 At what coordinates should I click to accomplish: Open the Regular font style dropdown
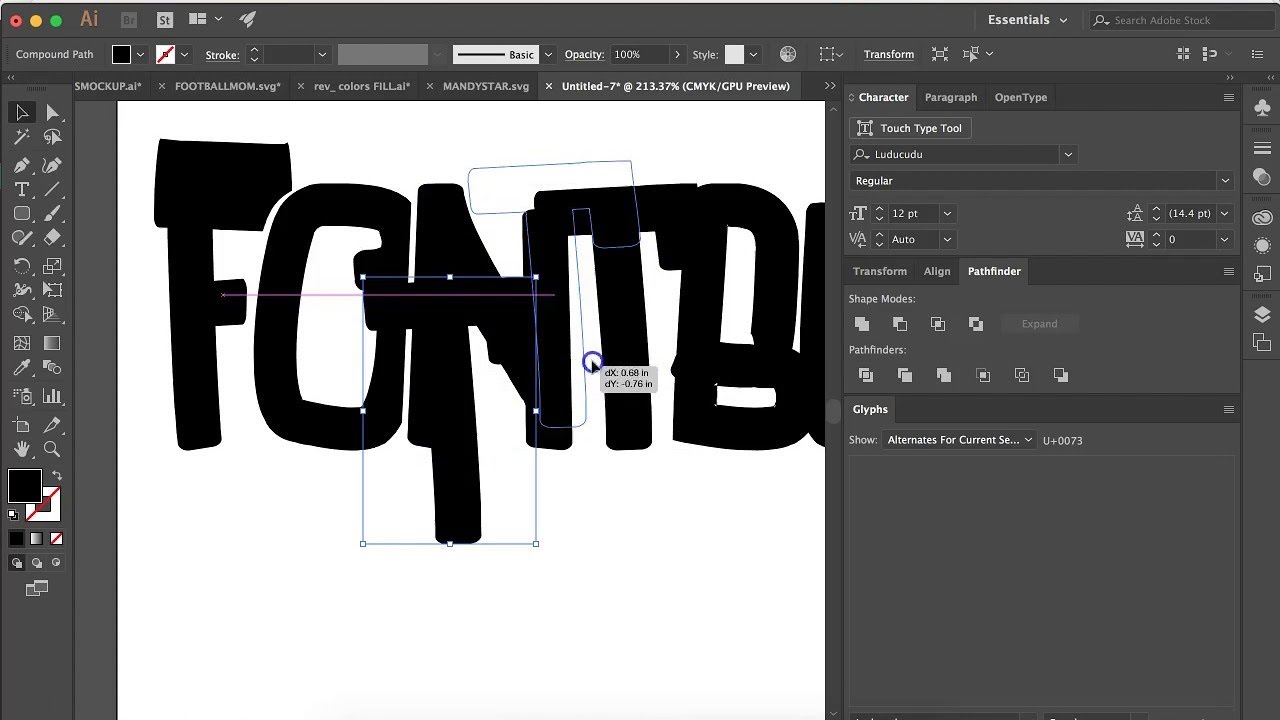click(1225, 181)
